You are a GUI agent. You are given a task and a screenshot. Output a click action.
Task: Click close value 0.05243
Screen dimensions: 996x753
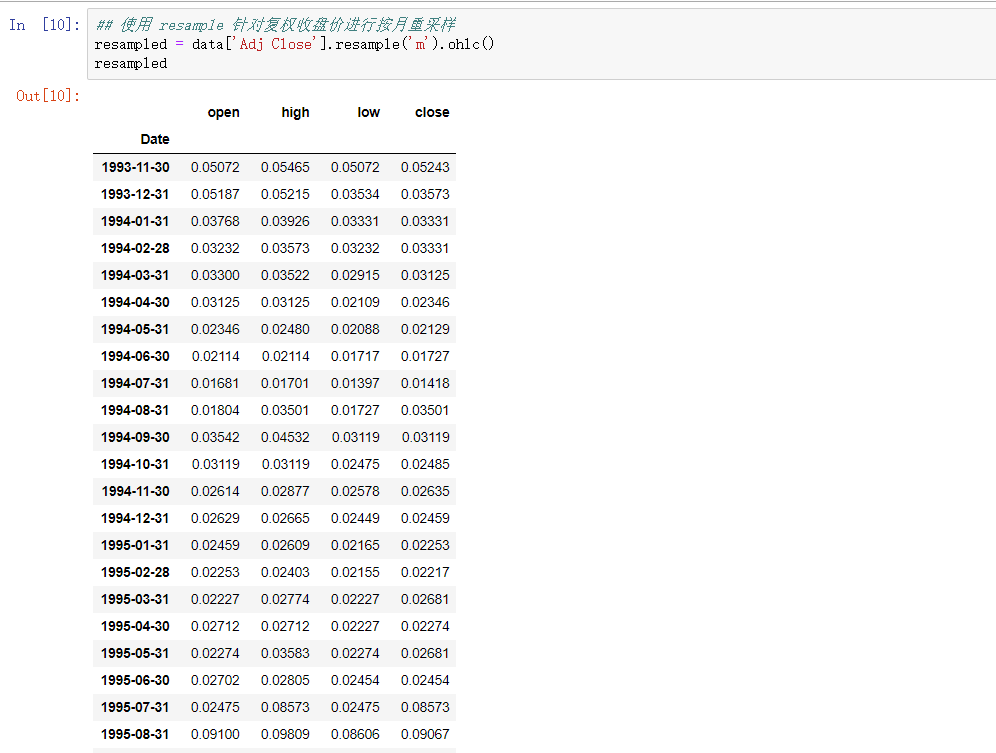[425, 167]
